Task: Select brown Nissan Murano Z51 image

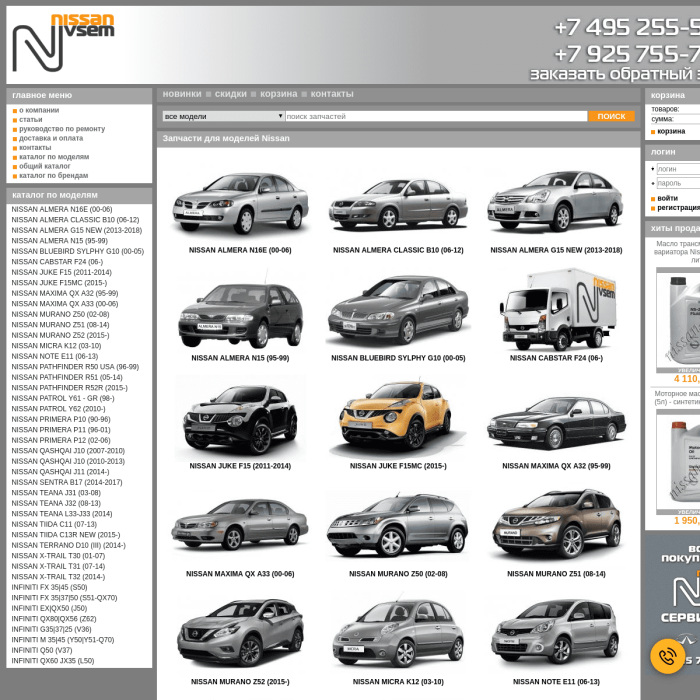Action: [556, 523]
